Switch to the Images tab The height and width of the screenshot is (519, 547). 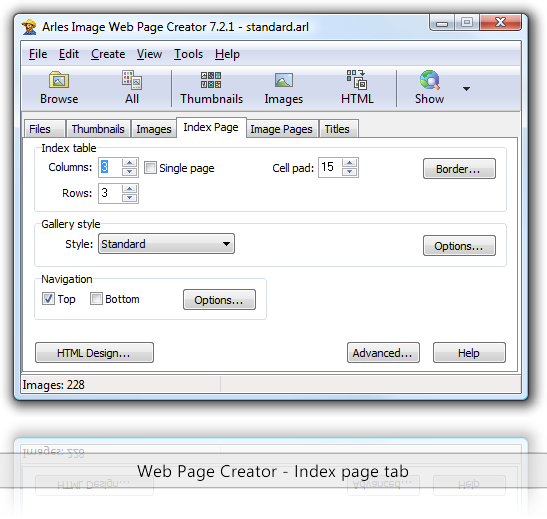coord(154,129)
